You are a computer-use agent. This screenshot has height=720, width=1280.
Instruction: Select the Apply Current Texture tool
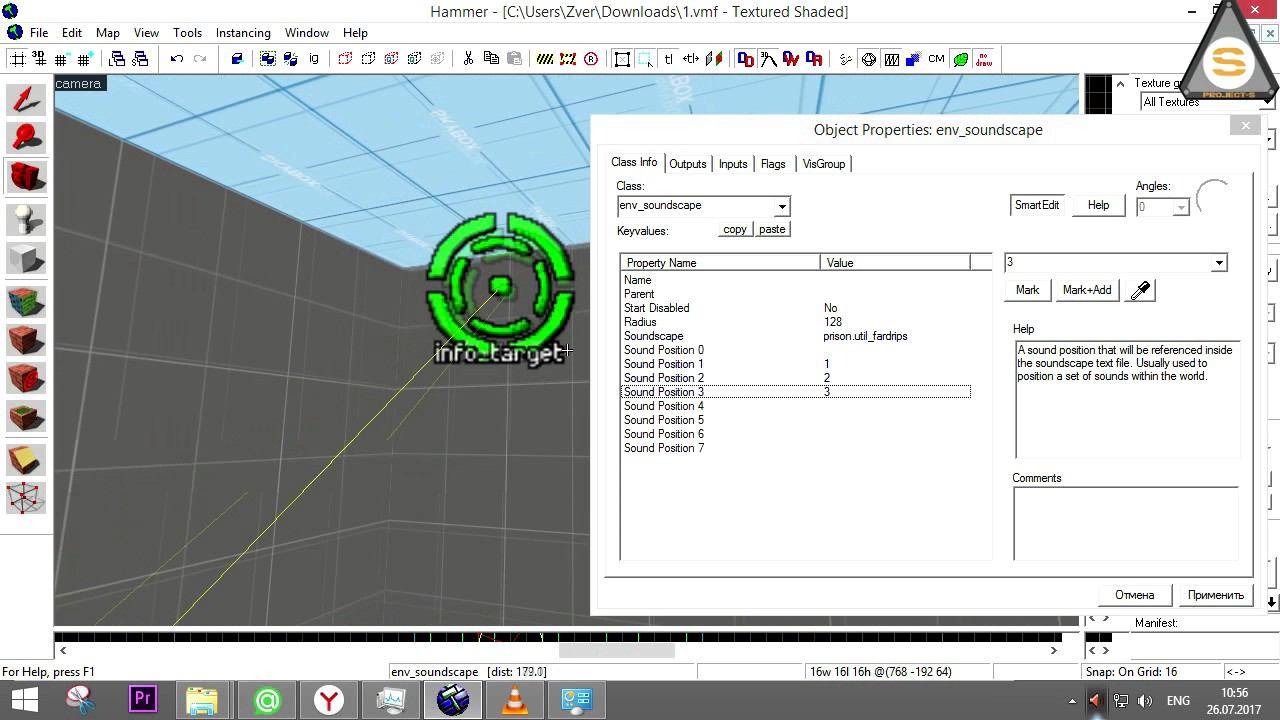point(26,339)
